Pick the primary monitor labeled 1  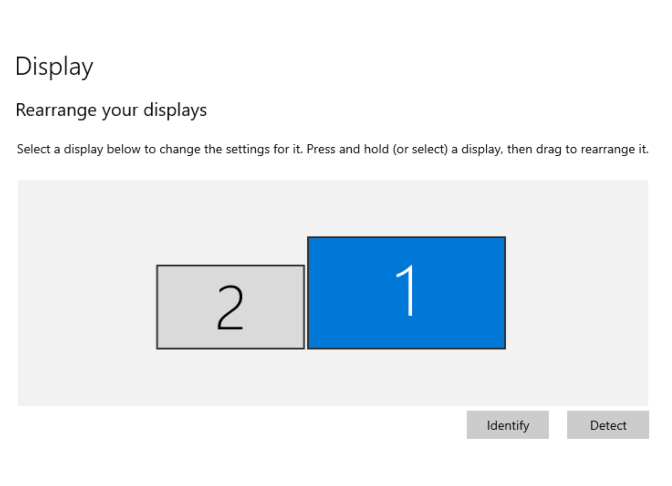pyautogui.click(x=406, y=293)
